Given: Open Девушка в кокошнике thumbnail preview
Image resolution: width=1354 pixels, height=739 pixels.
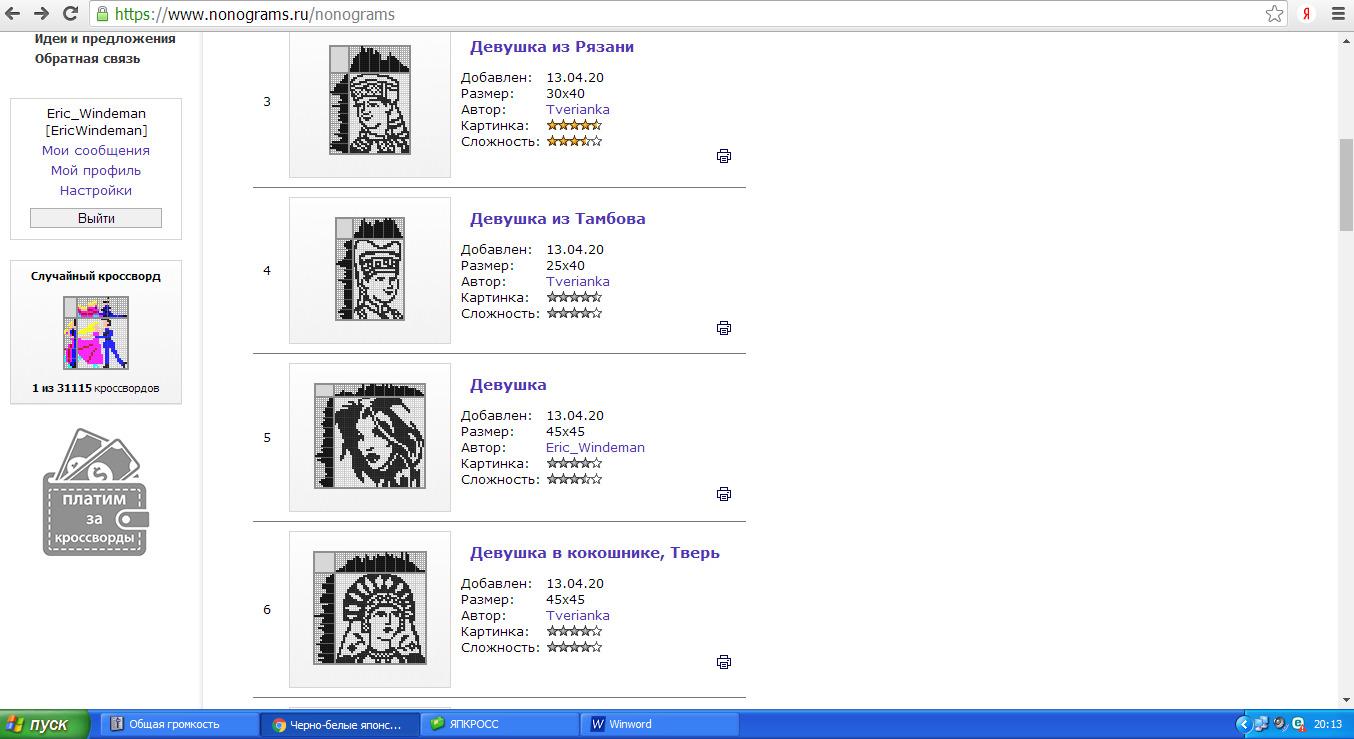Looking at the screenshot, I should pyautogui.click(x=370, y=608).
